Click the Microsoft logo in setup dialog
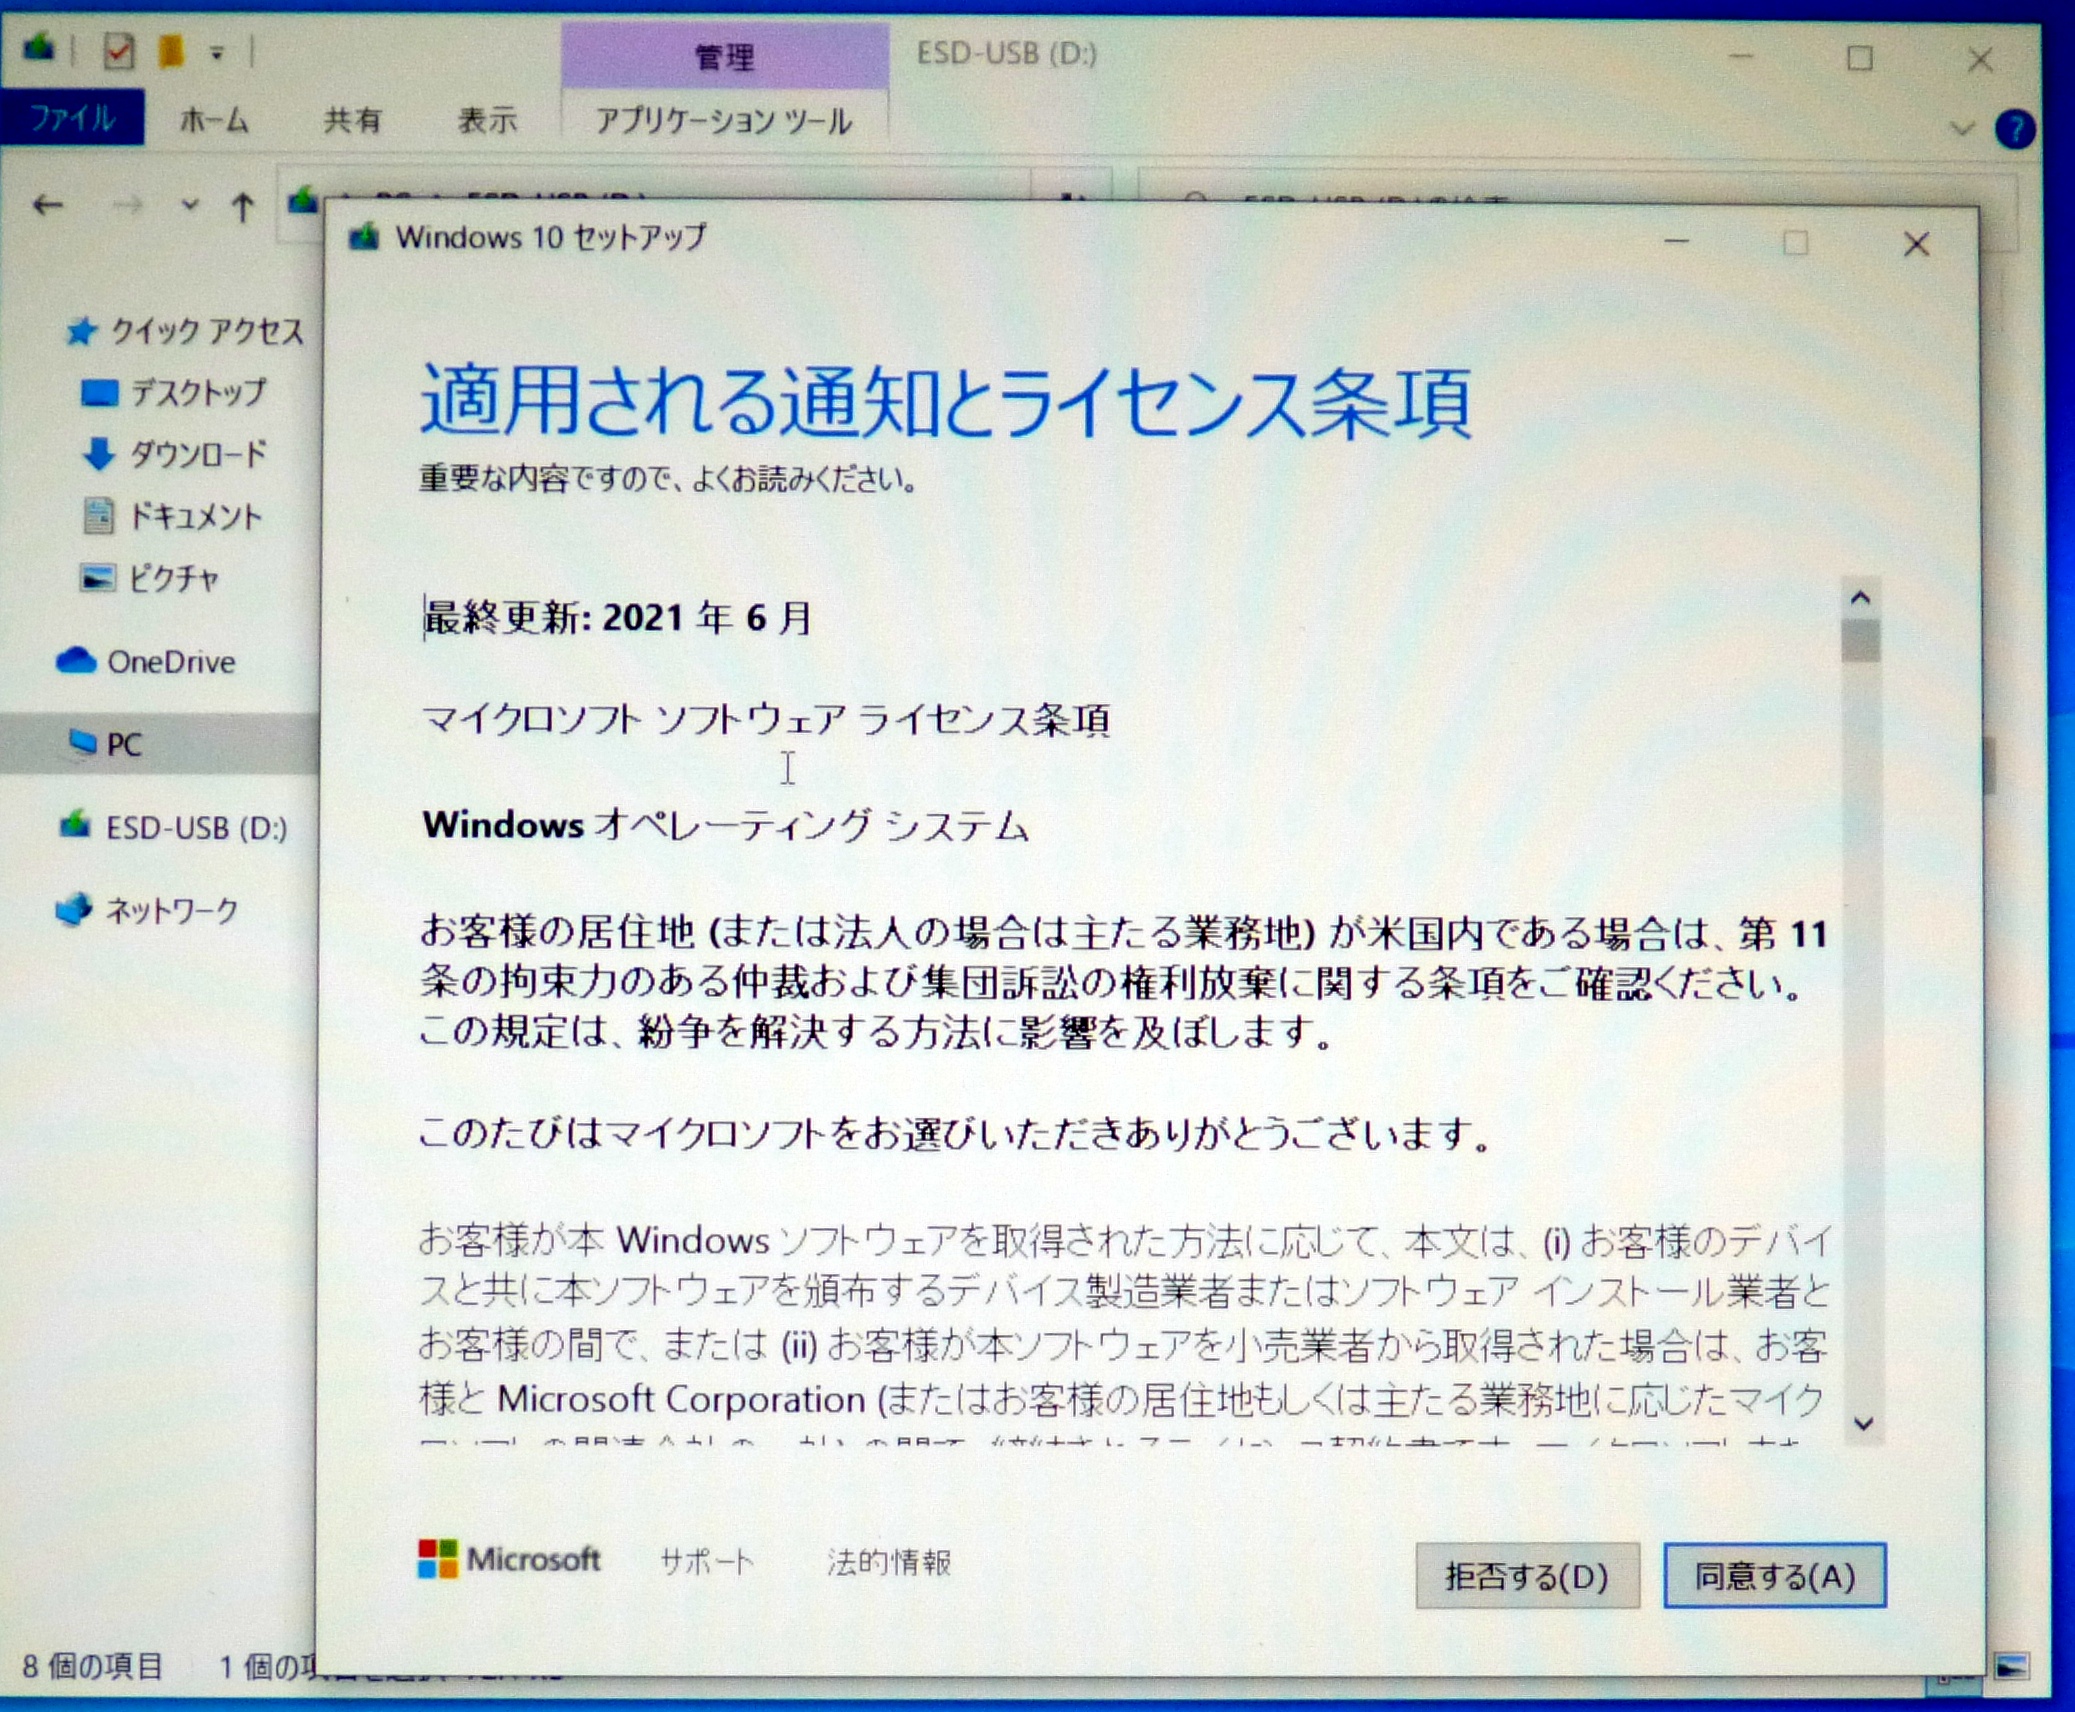 [x=509, y=1559]
